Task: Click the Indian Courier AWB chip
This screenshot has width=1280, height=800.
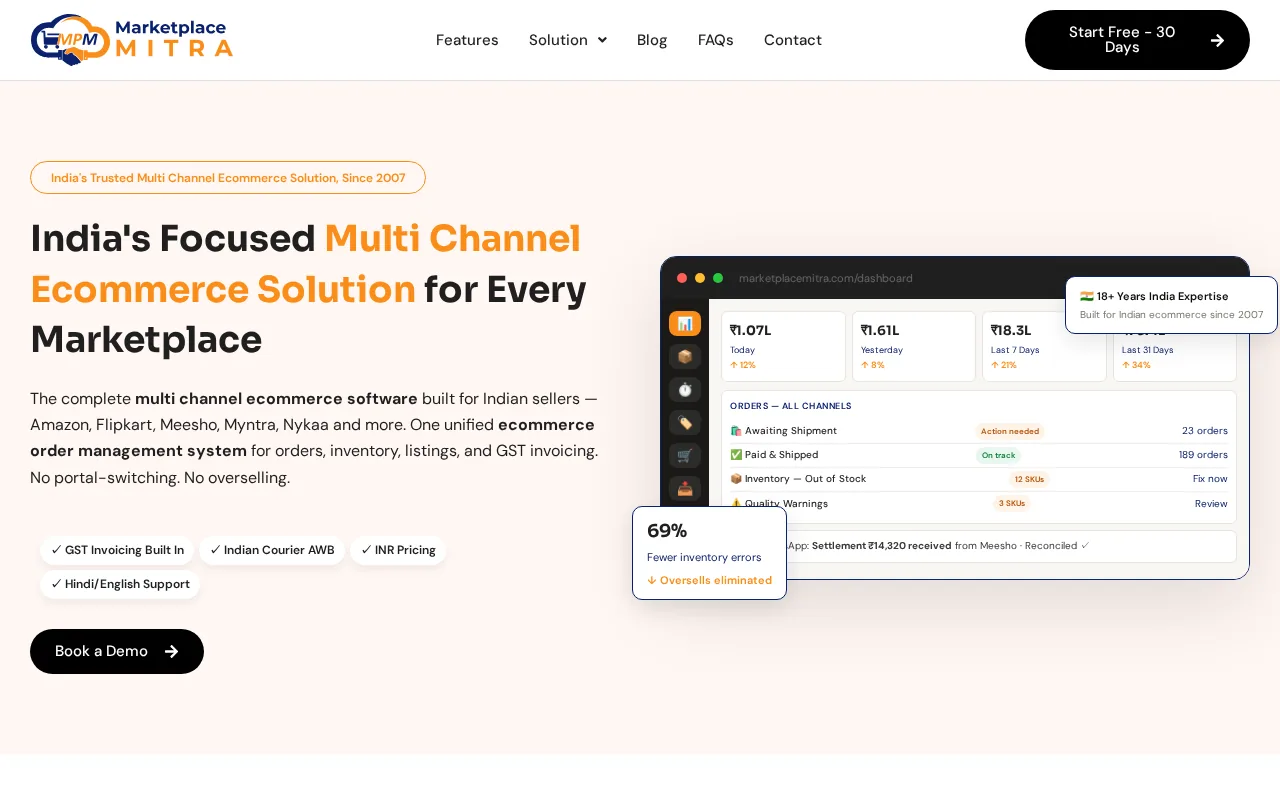Action: (272, 550)
